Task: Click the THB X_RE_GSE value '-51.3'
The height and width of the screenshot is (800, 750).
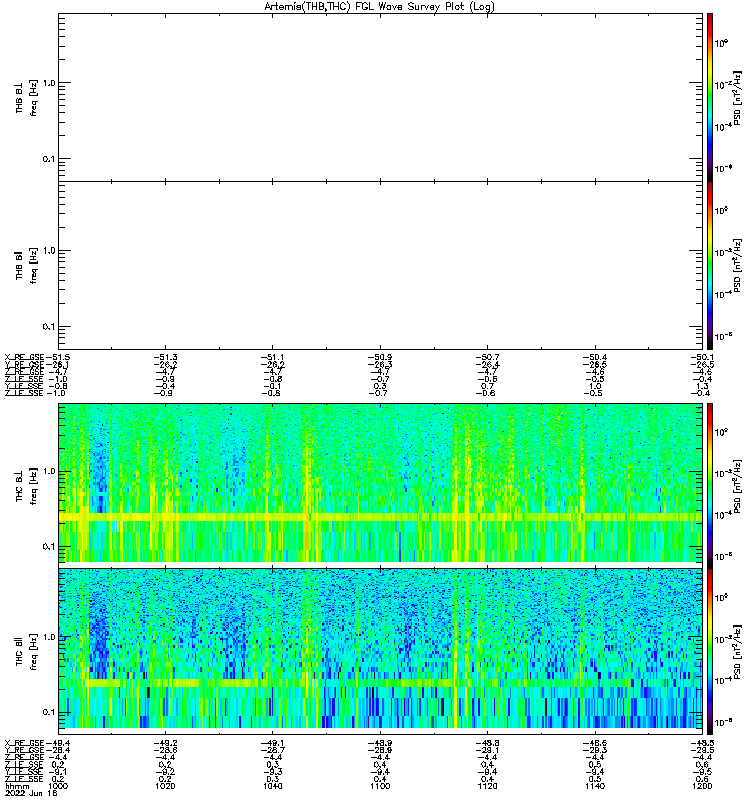Action: coord(166,357)
